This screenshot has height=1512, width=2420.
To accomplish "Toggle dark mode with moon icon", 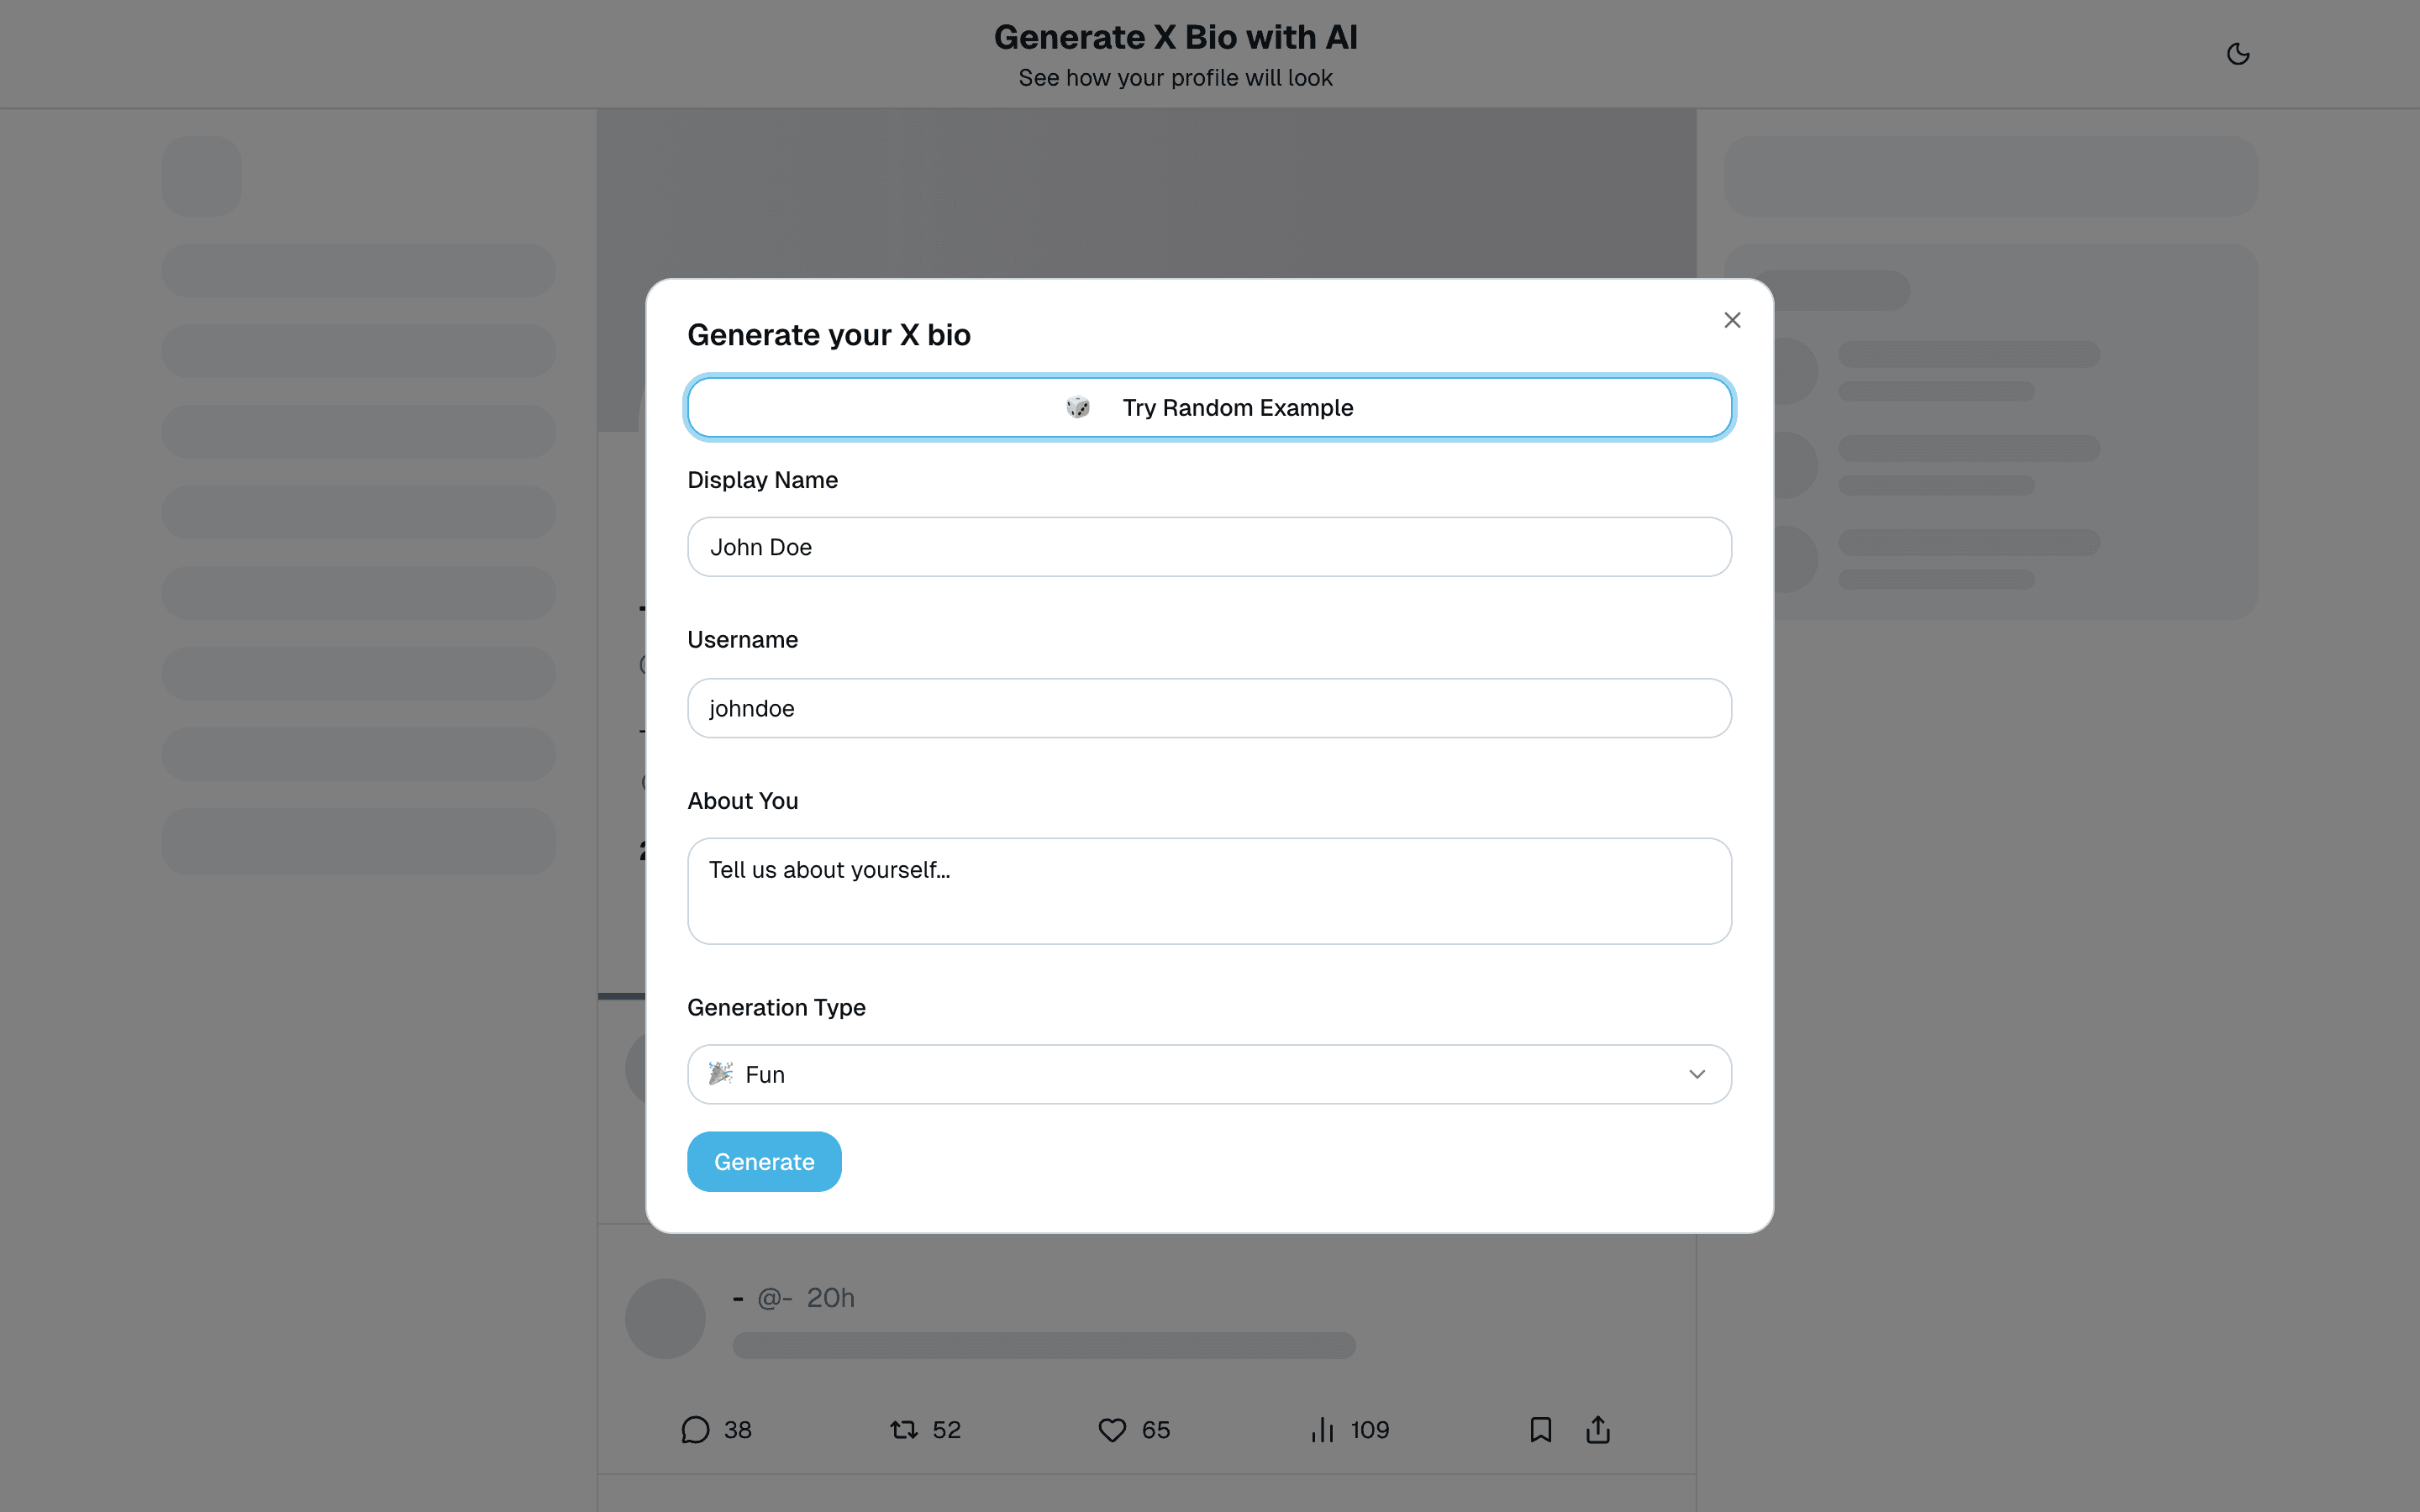I will pos(2238,54).
